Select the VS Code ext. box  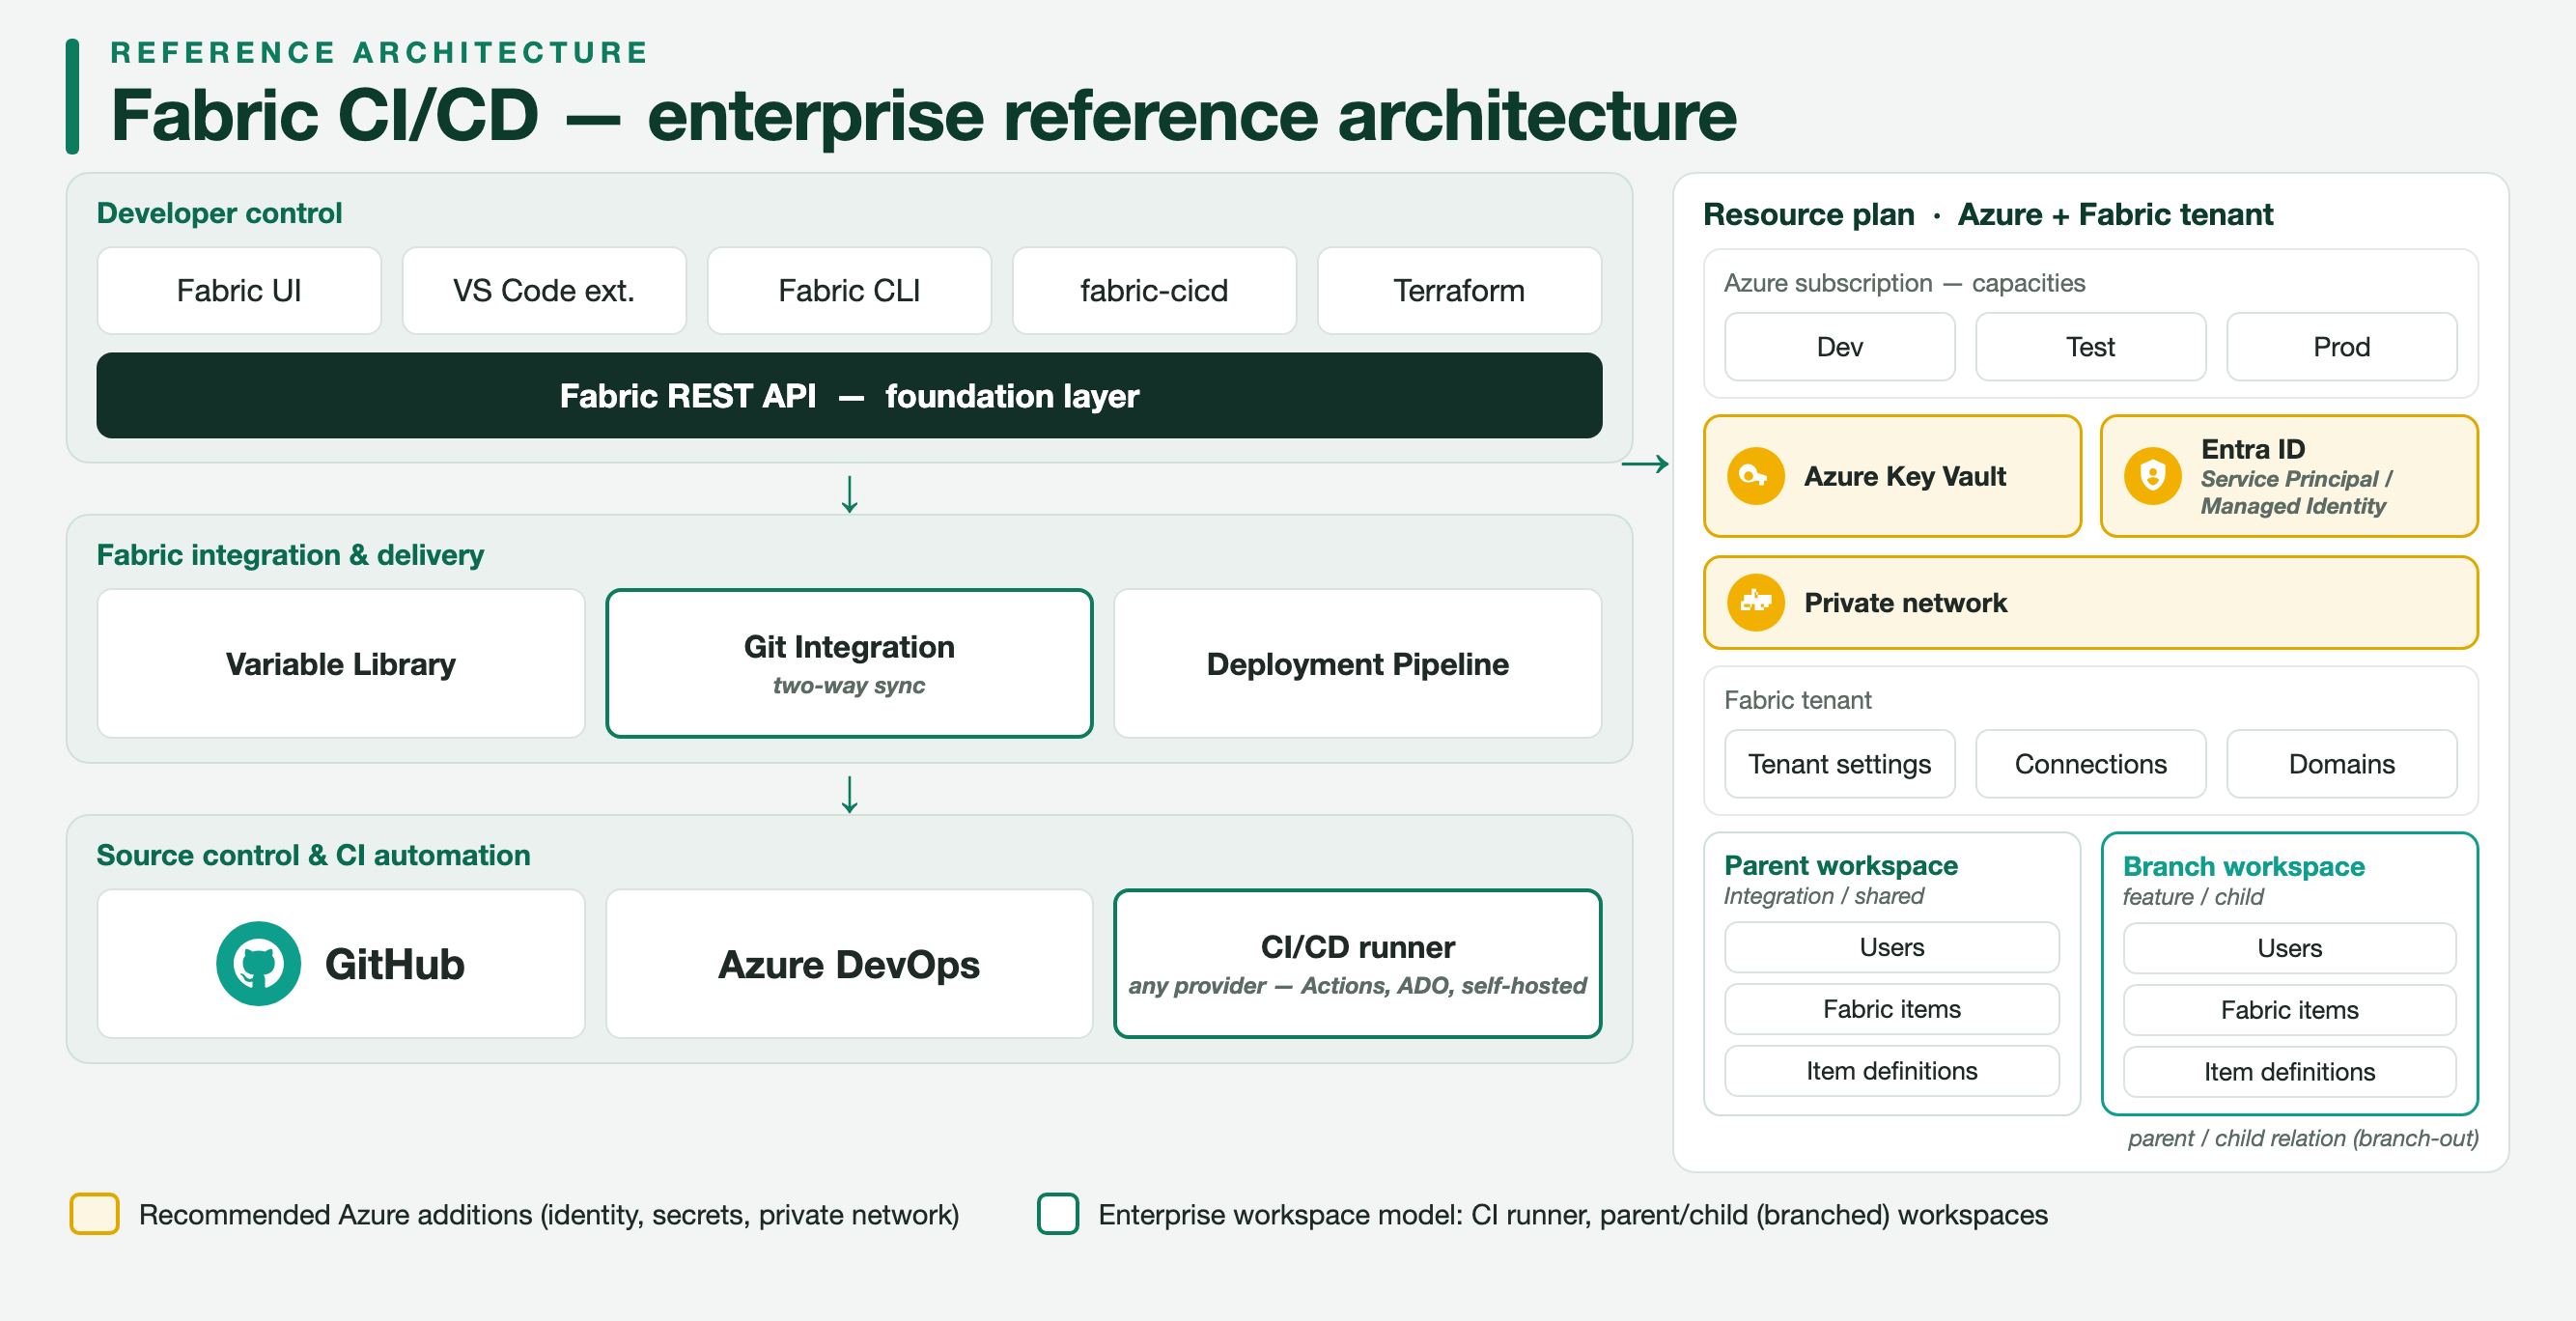[x=544, y=291]
